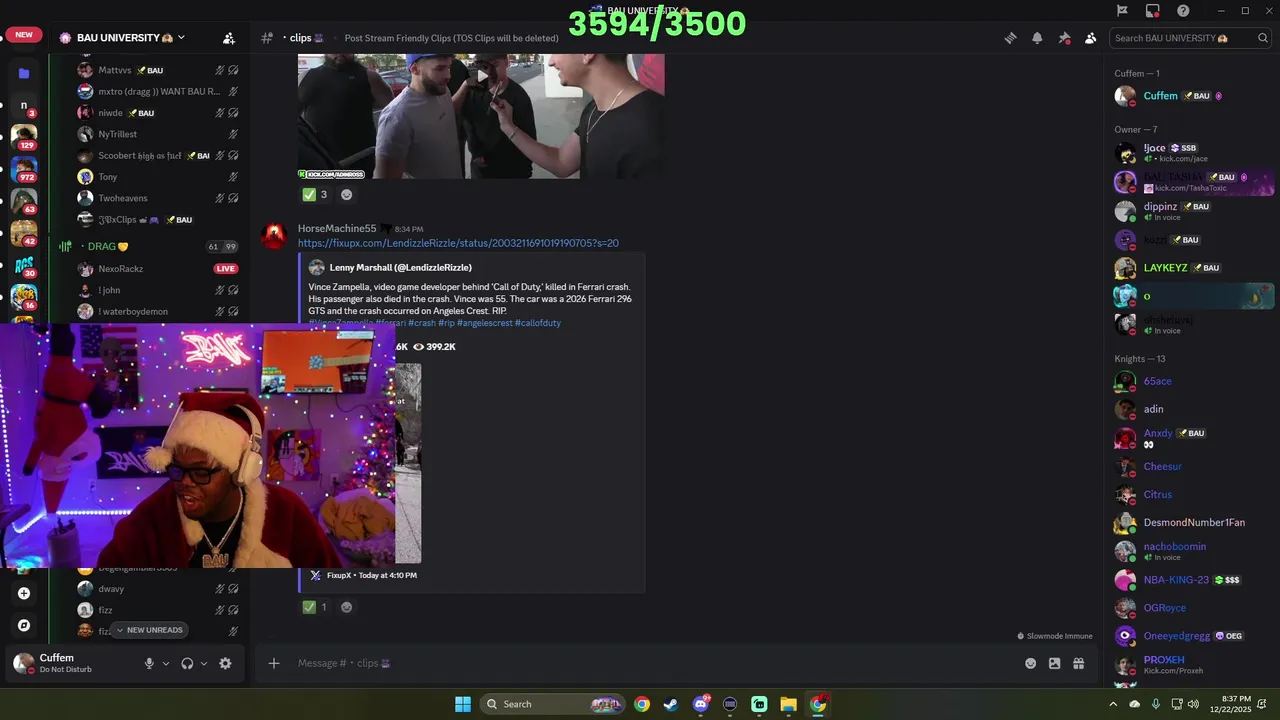Open User Settings gear icon
The height and width of the screenshot is (720, 1280).
click(225, 663)
